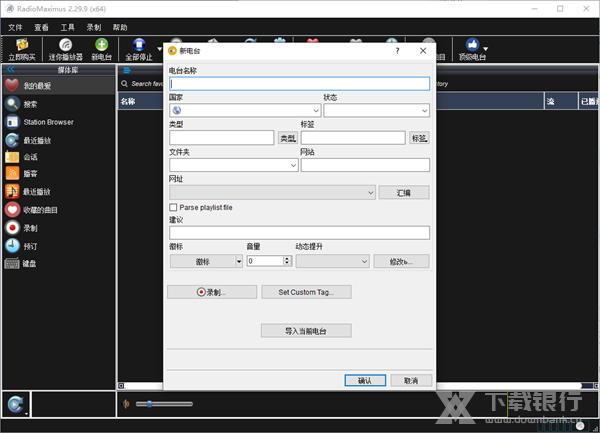Viewport: 600px width, 433px height.
Task: Confirm with the 确认 button
Action: [x=365, y=381]
